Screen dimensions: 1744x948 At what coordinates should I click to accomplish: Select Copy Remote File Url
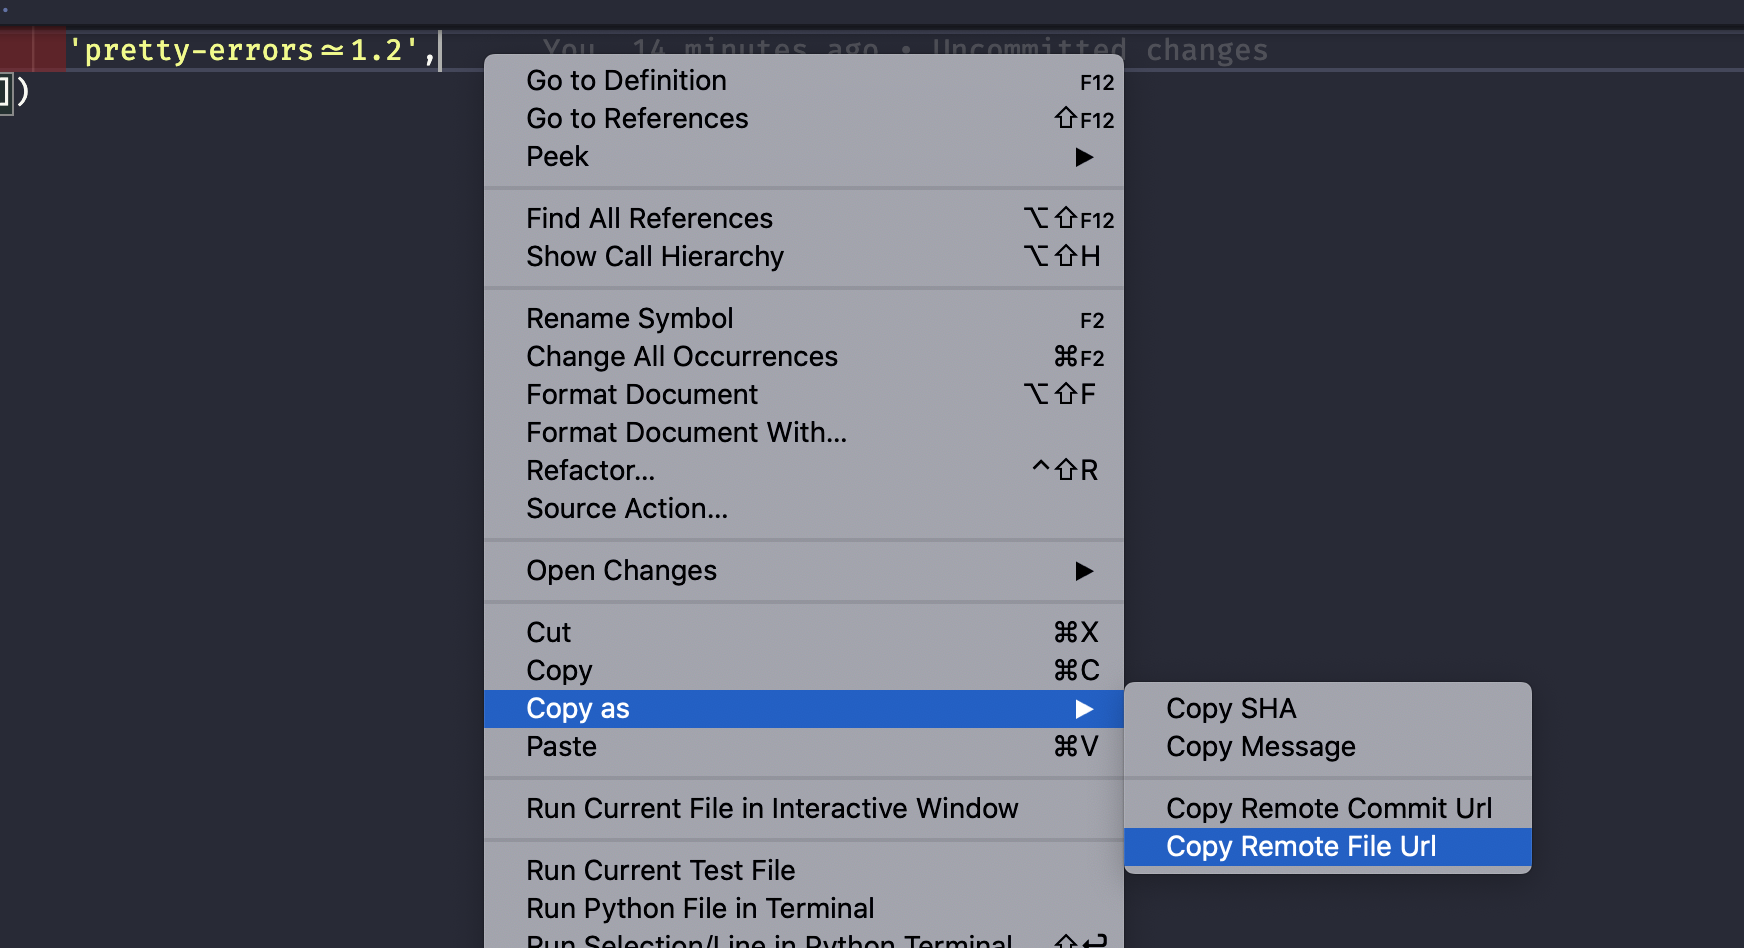click(x=1300, y=846)
